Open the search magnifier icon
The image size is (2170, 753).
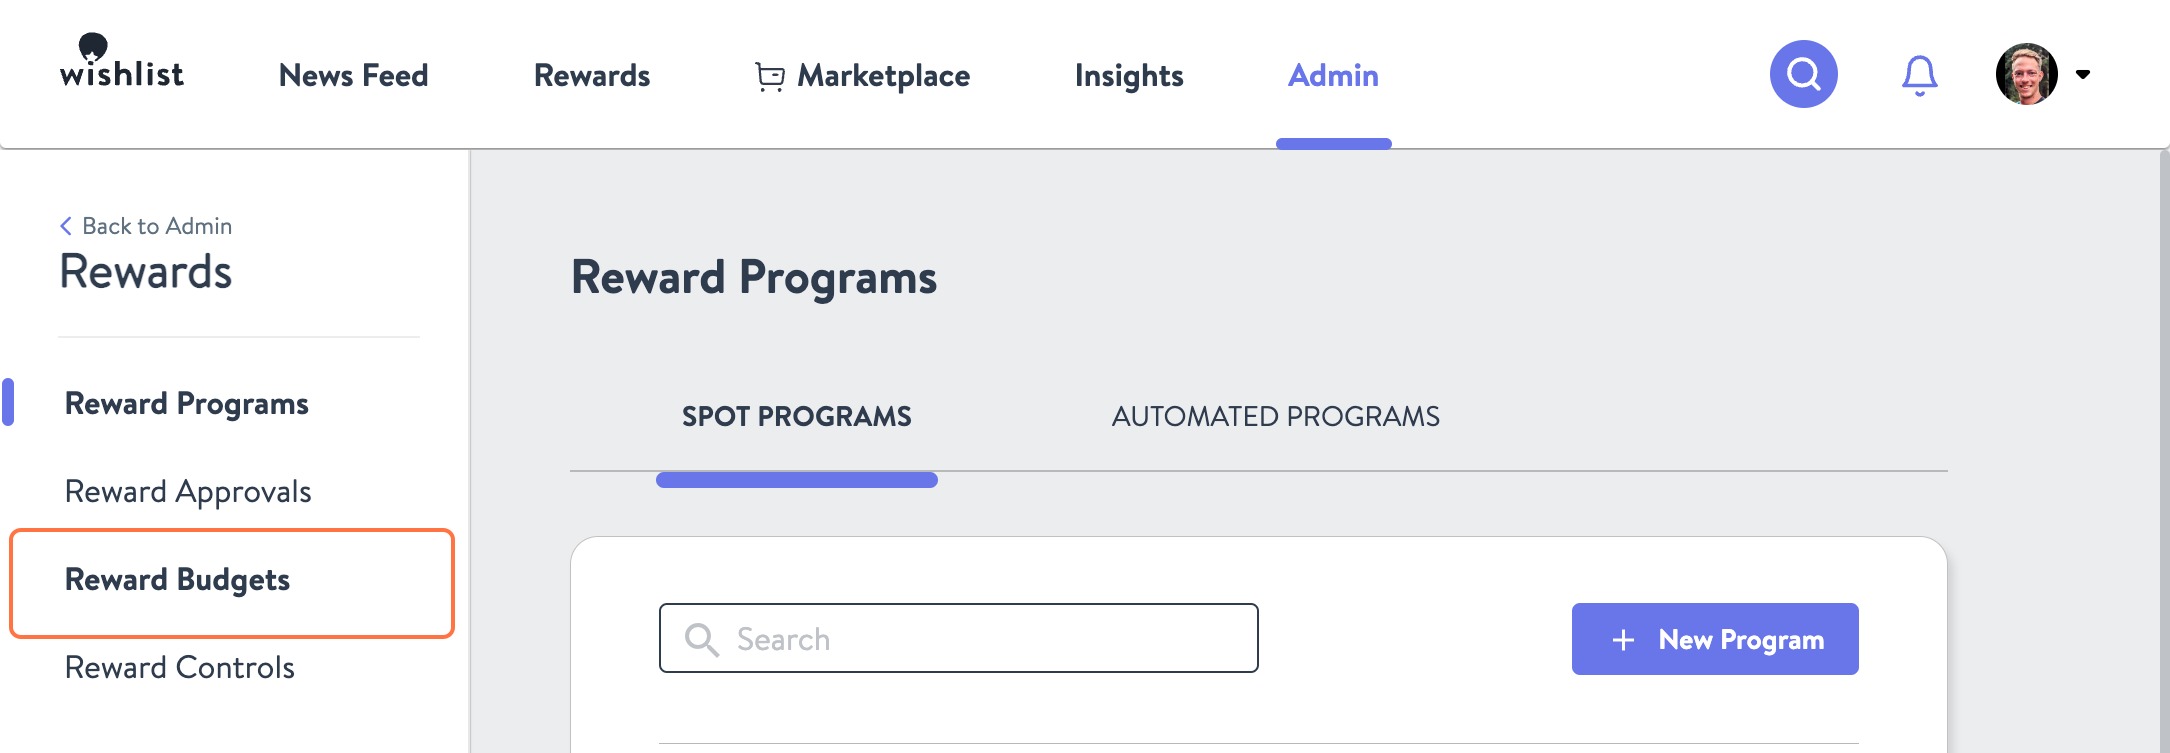coord(1802,73)
